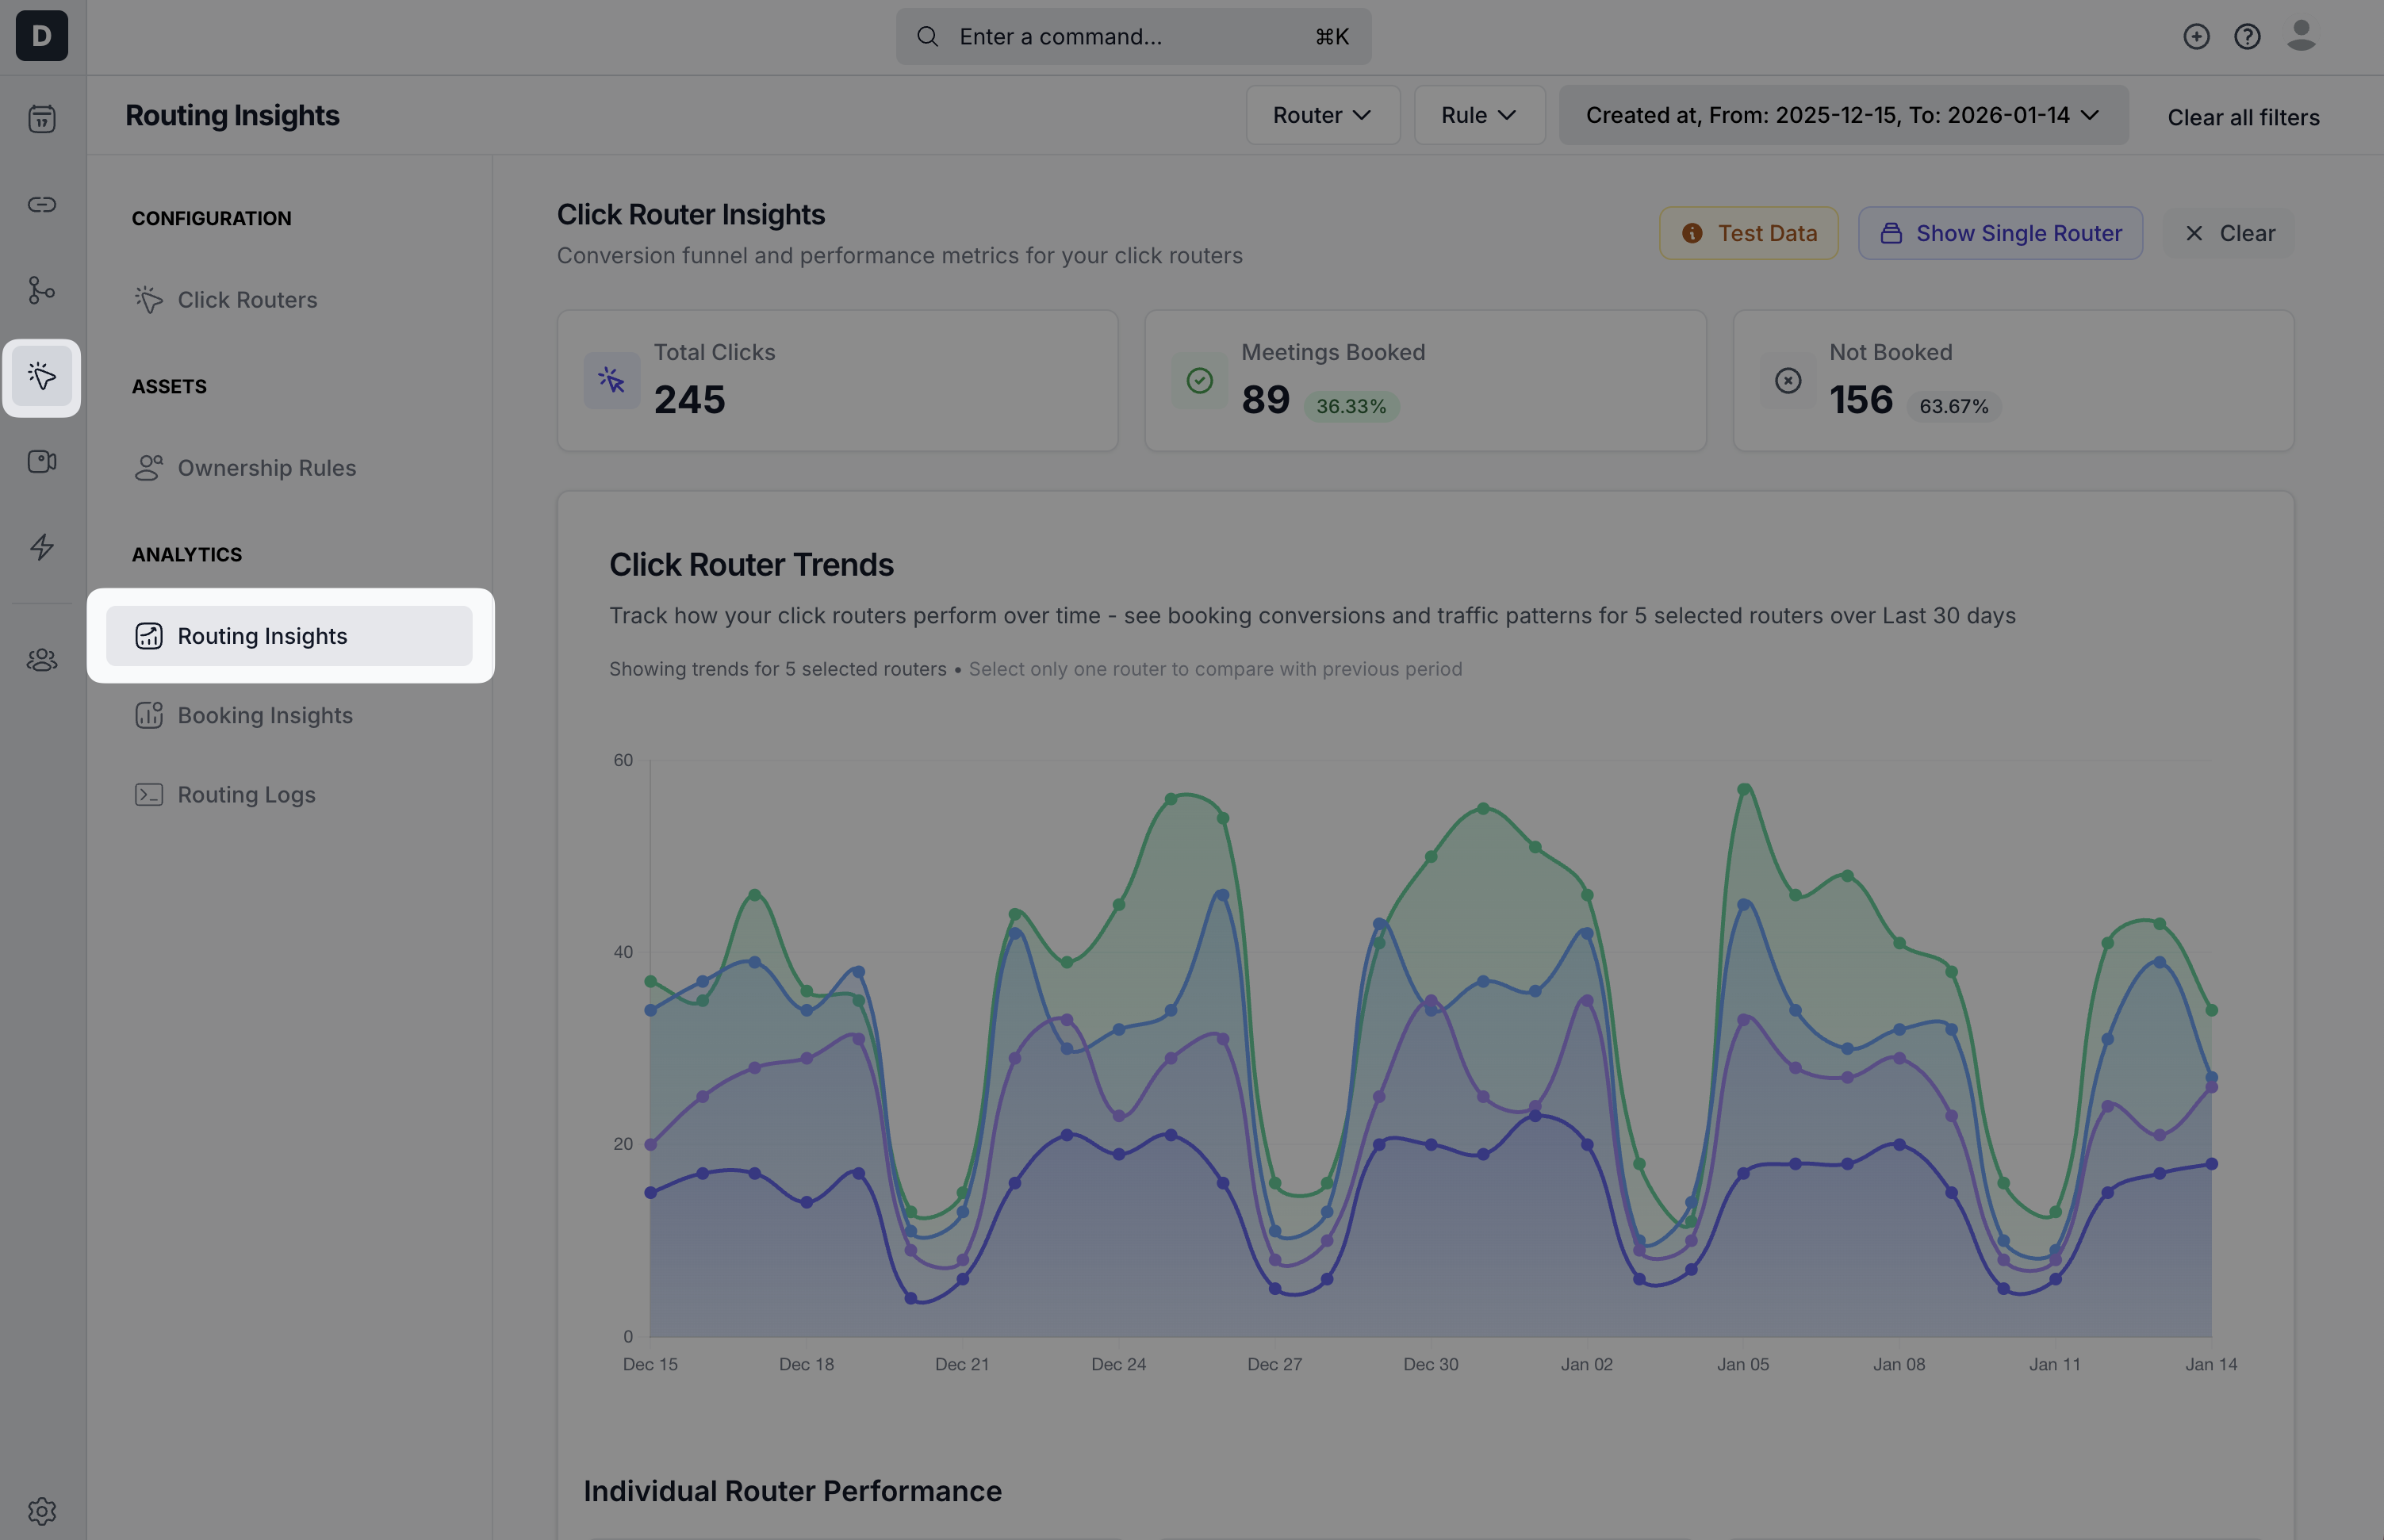The image size is (2384, 1540).
Task: Open settings gear at sidebar bottom
Action: click(x=42, y=1510)
